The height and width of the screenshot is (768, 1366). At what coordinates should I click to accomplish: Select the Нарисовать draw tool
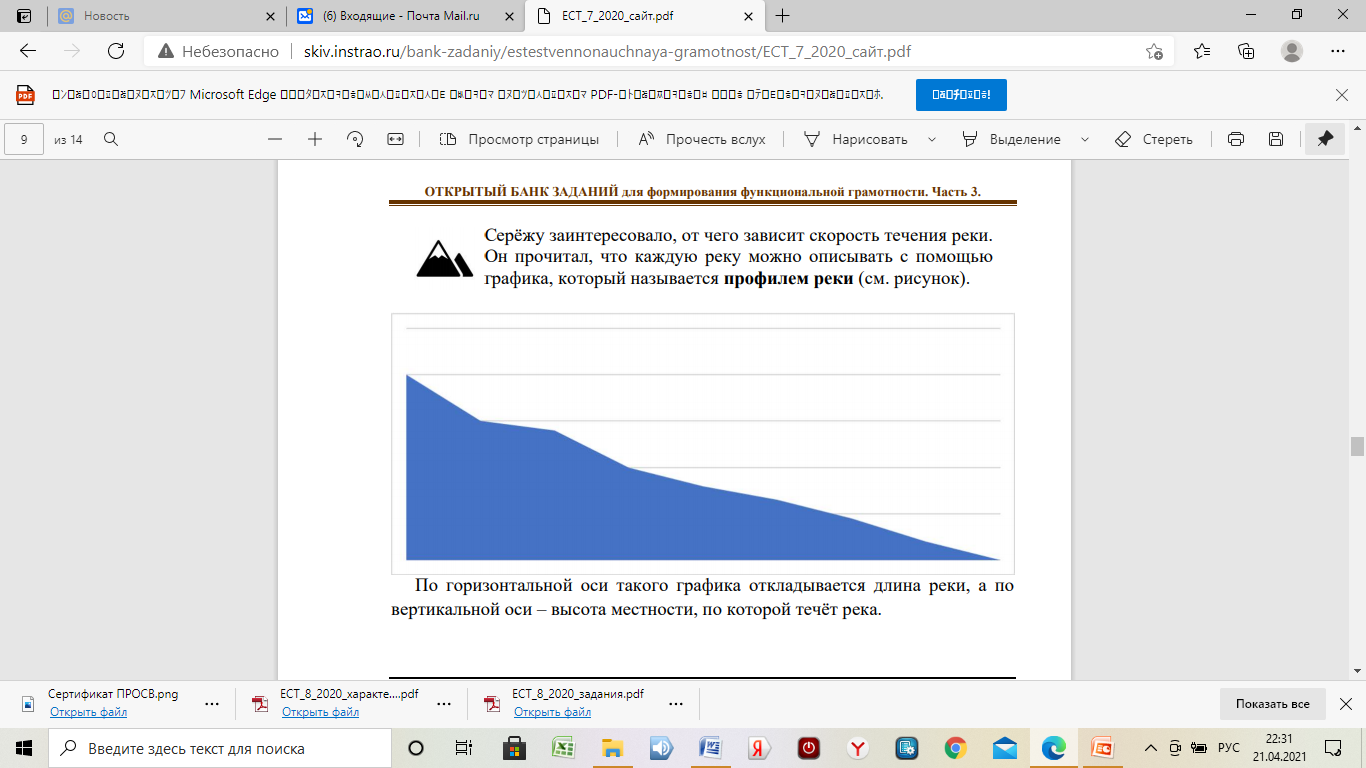856,139
